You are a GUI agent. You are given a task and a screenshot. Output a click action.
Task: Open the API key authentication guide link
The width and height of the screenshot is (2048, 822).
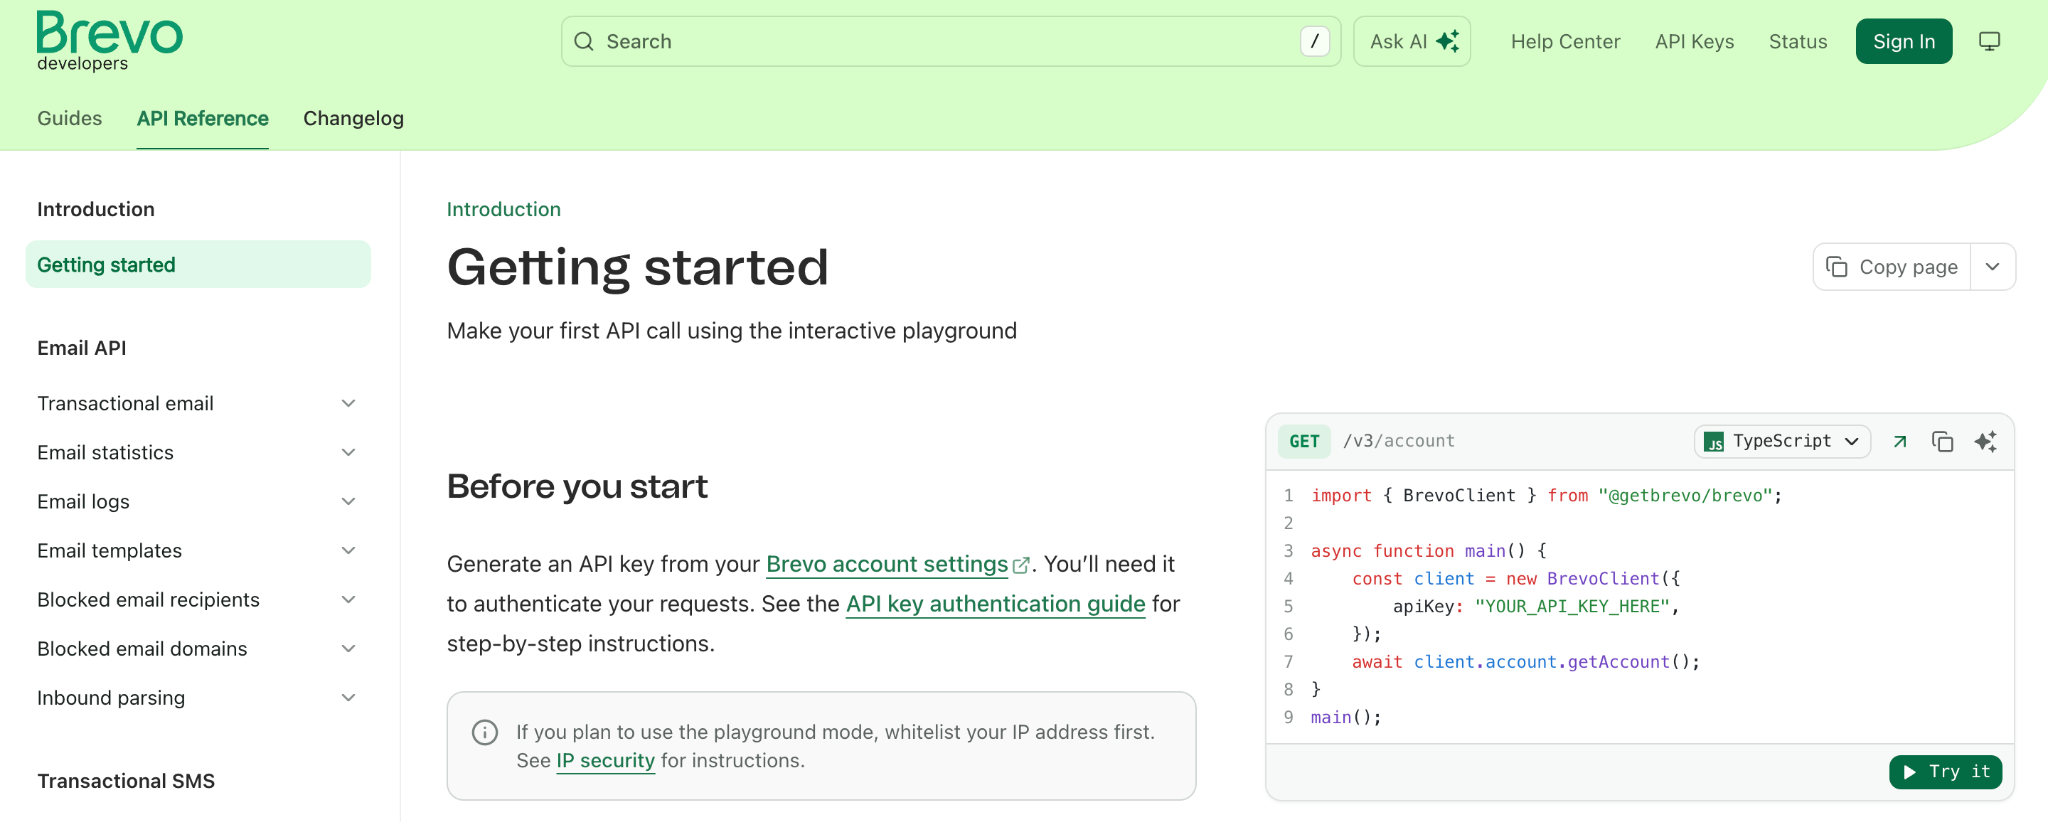point(996,604)
